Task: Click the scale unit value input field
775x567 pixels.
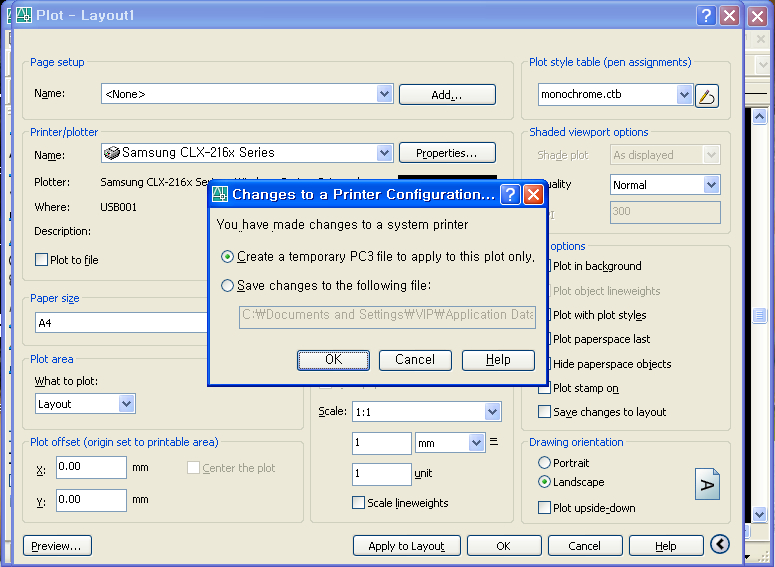Action: click(x=382, y=474)
